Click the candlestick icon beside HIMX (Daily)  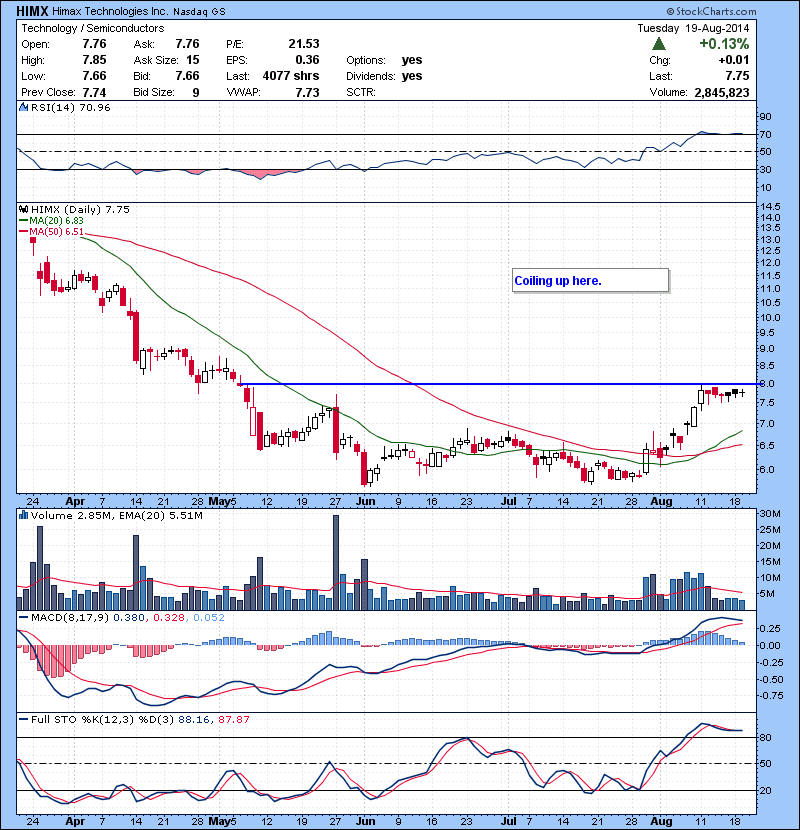23,210
